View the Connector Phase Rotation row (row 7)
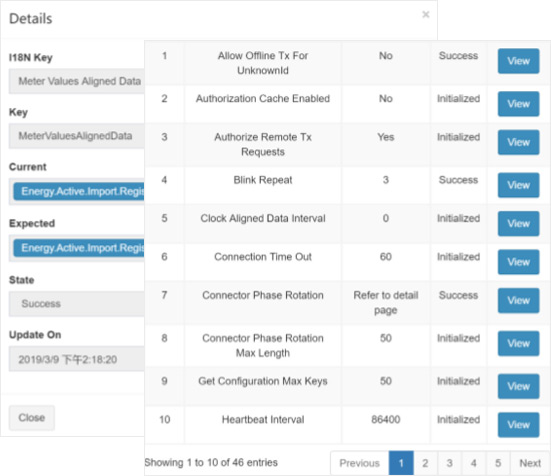 pyautogui.click(x=518, y=300)
